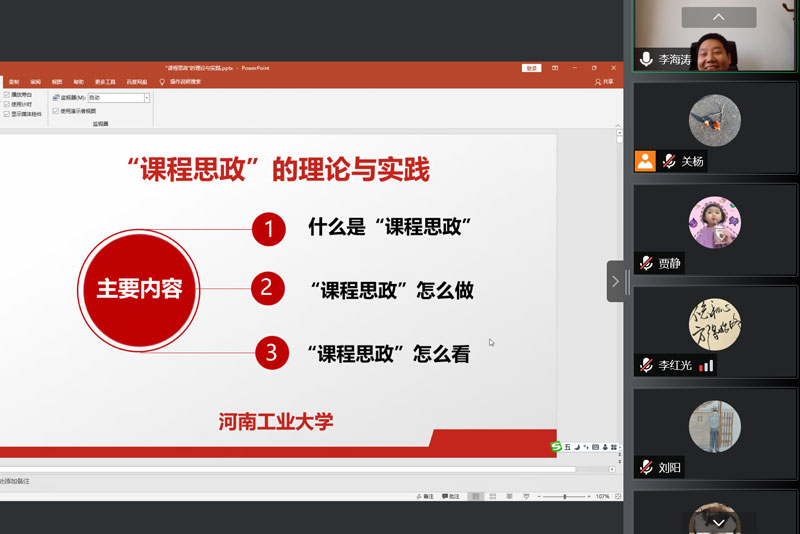800x534 pixels.
Task: Open 监视器 dropdown arrow
Action: click(147, 97)
